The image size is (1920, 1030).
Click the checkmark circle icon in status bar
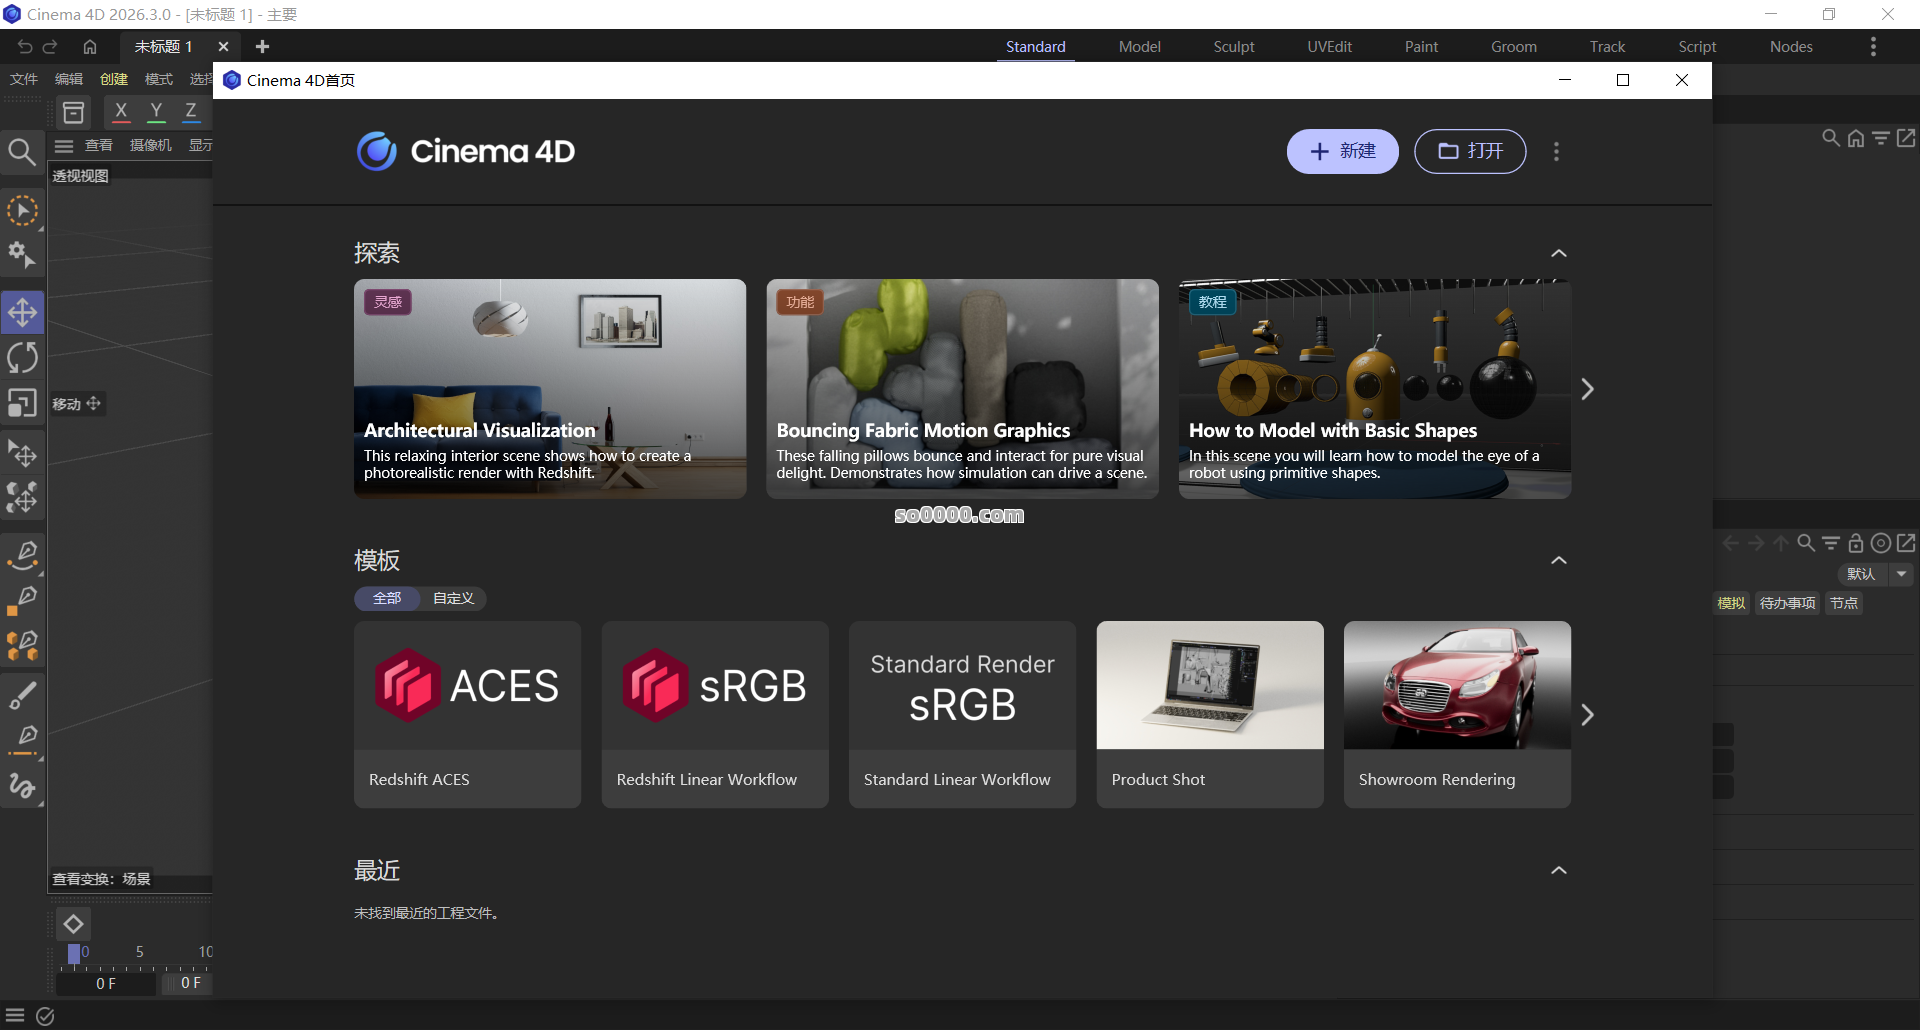click(45, 1016)
